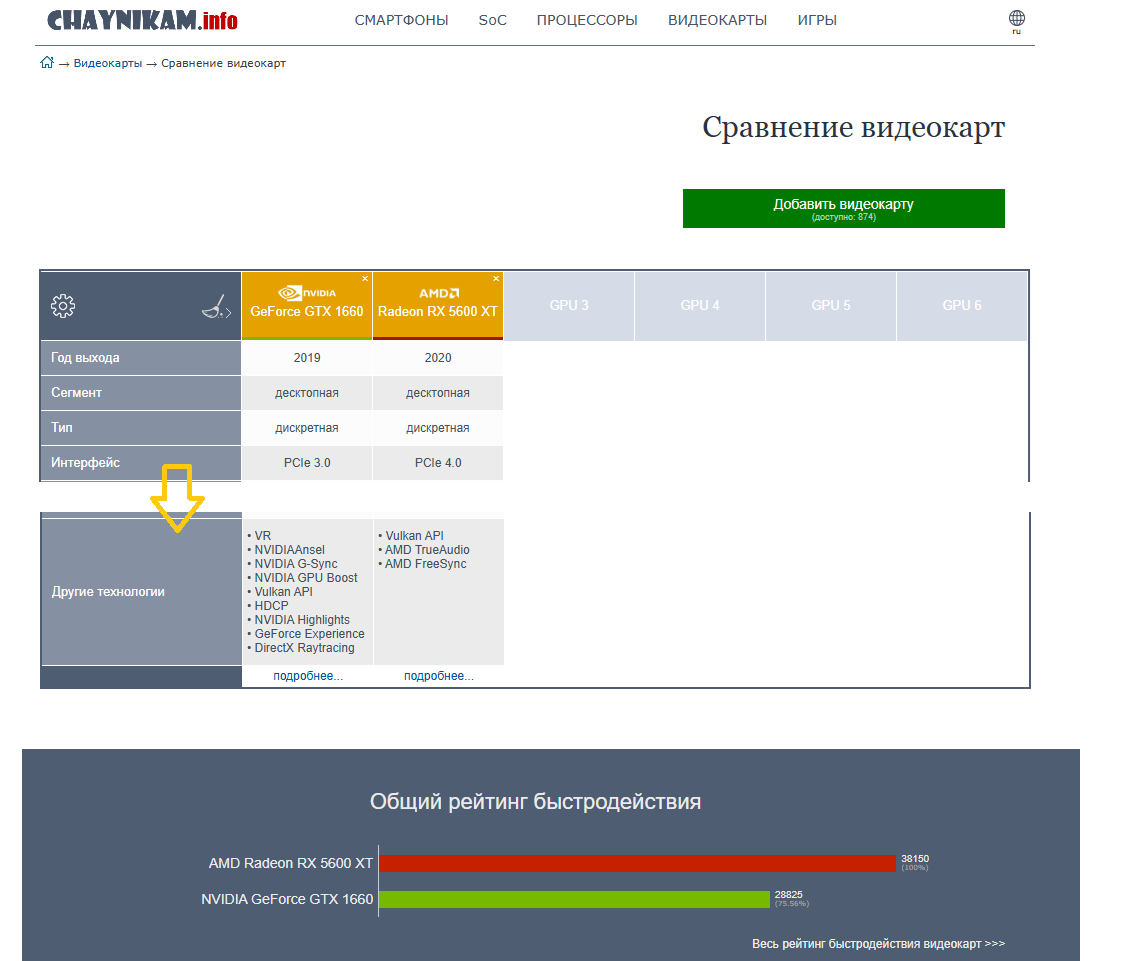This screenshot has width=1146, height=961.
Task: Select the empty GPU 4 slot
Action: [699, 305]
